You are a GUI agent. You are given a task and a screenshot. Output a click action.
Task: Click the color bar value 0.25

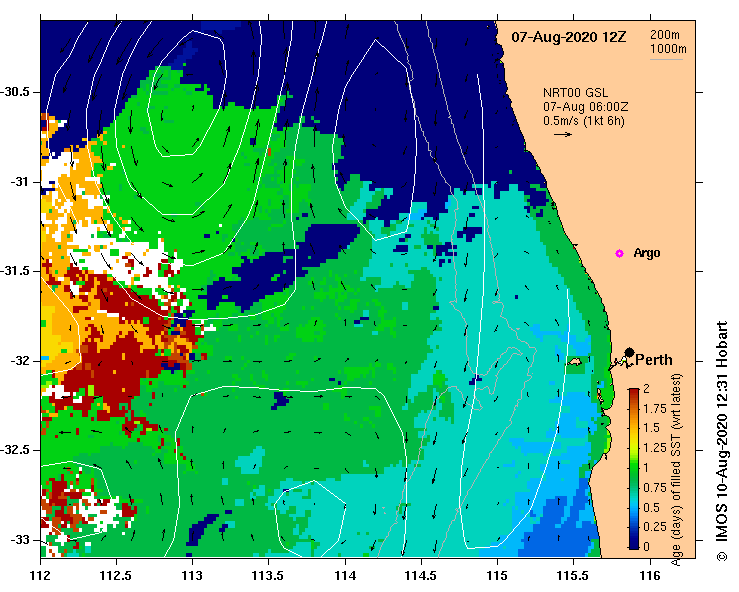[655, 527]
